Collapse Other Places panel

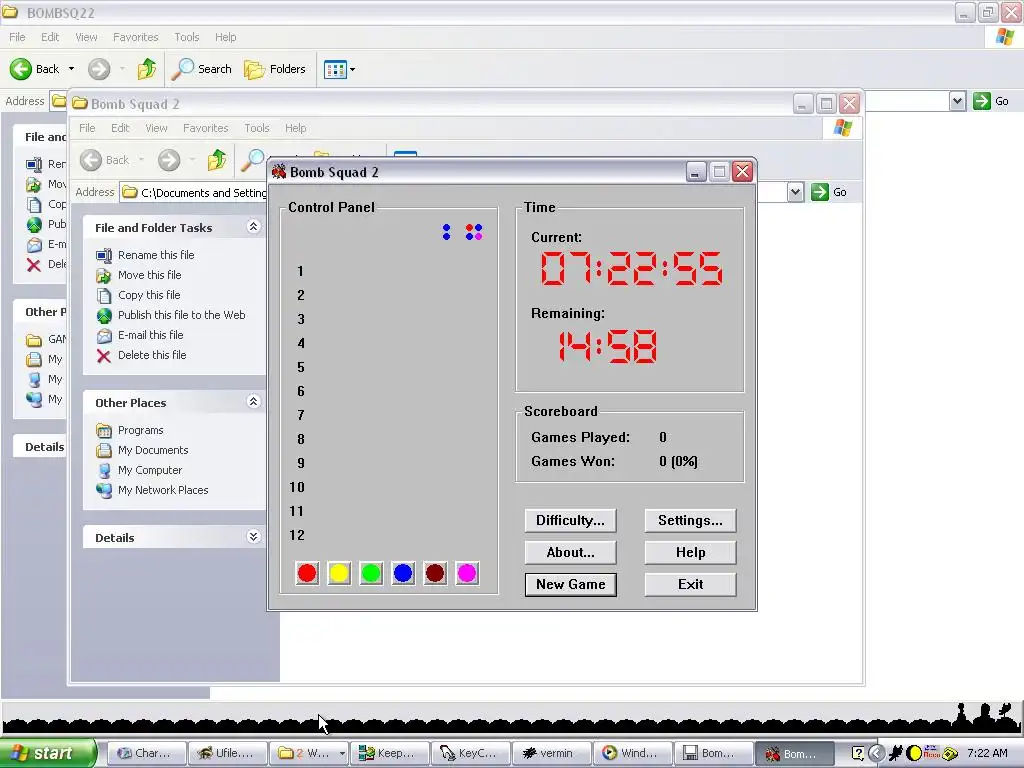253,402
